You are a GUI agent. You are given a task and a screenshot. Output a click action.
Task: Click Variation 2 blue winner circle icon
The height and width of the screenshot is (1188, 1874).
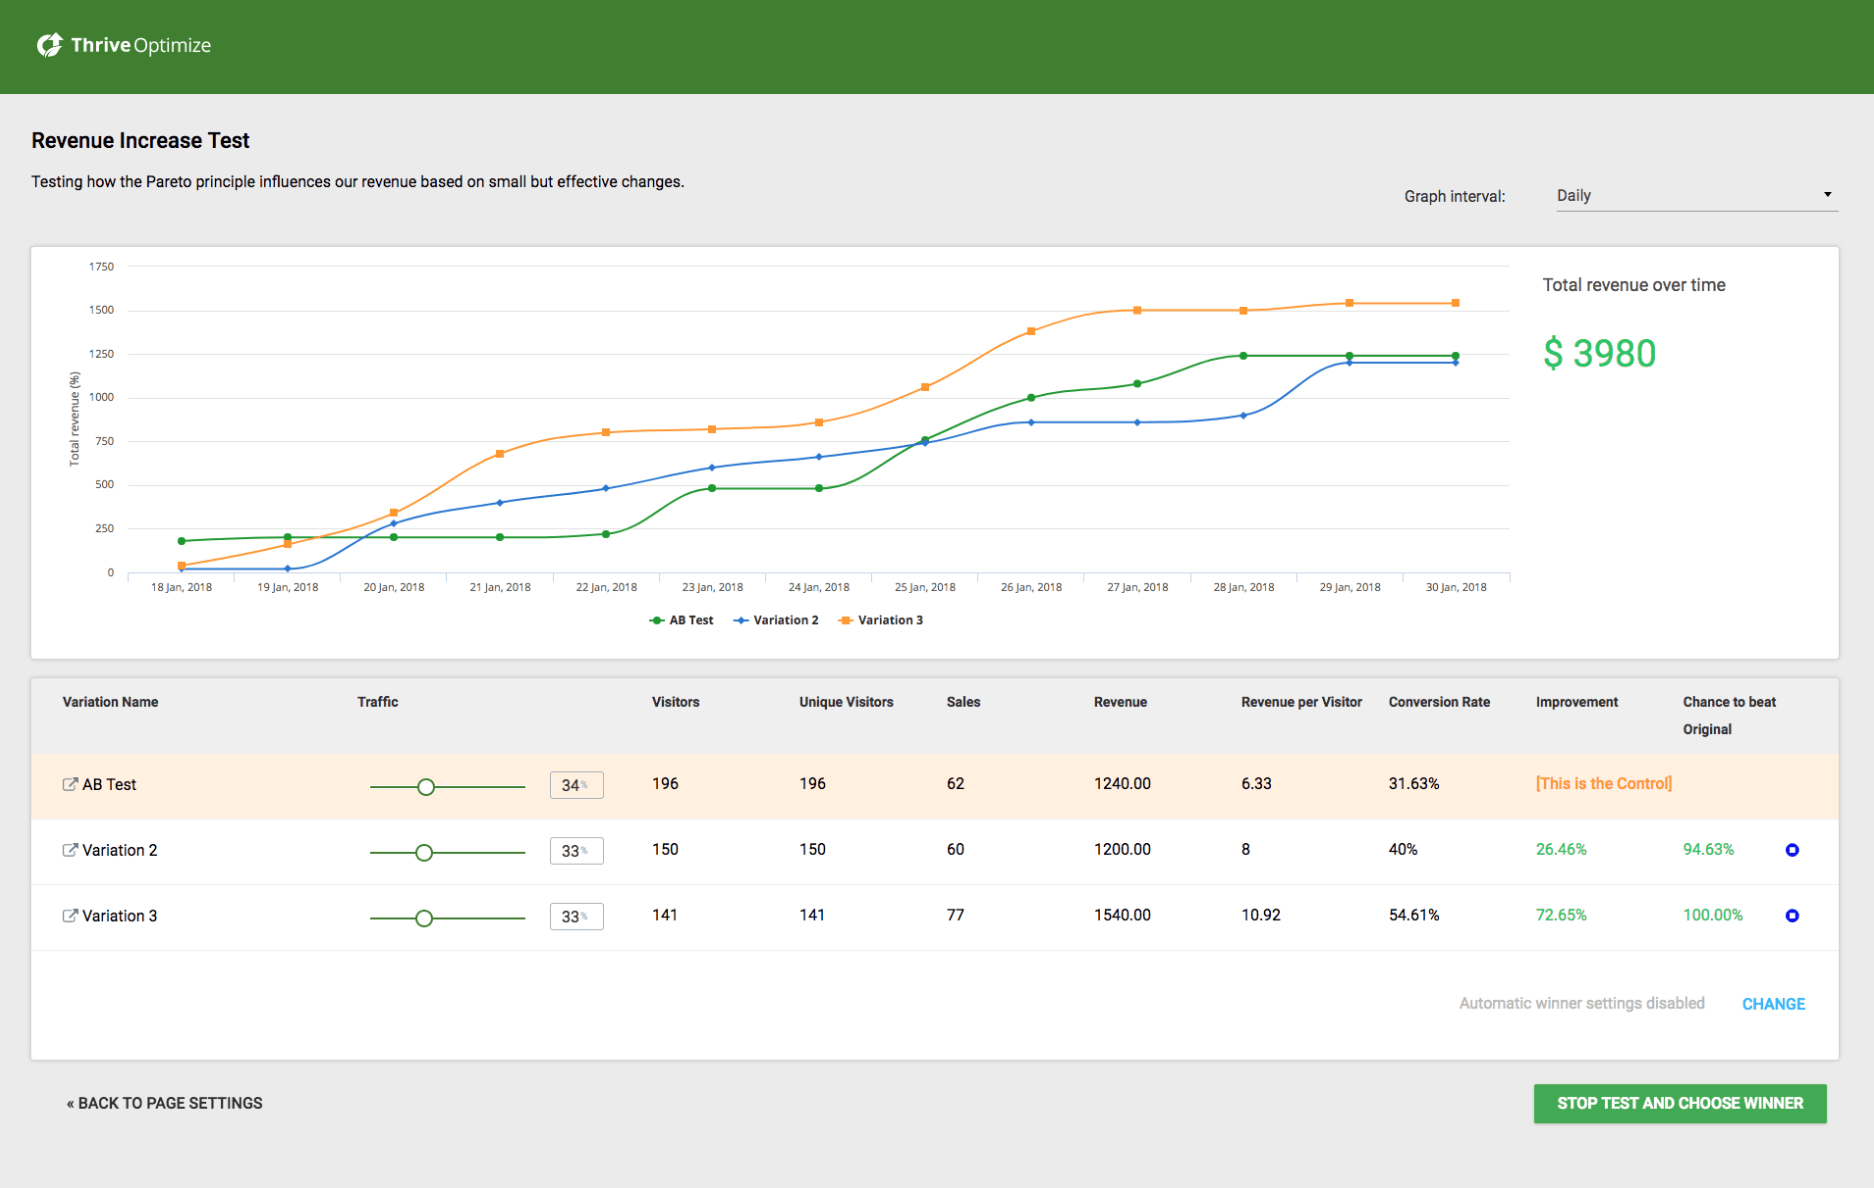coord(1792,850)
